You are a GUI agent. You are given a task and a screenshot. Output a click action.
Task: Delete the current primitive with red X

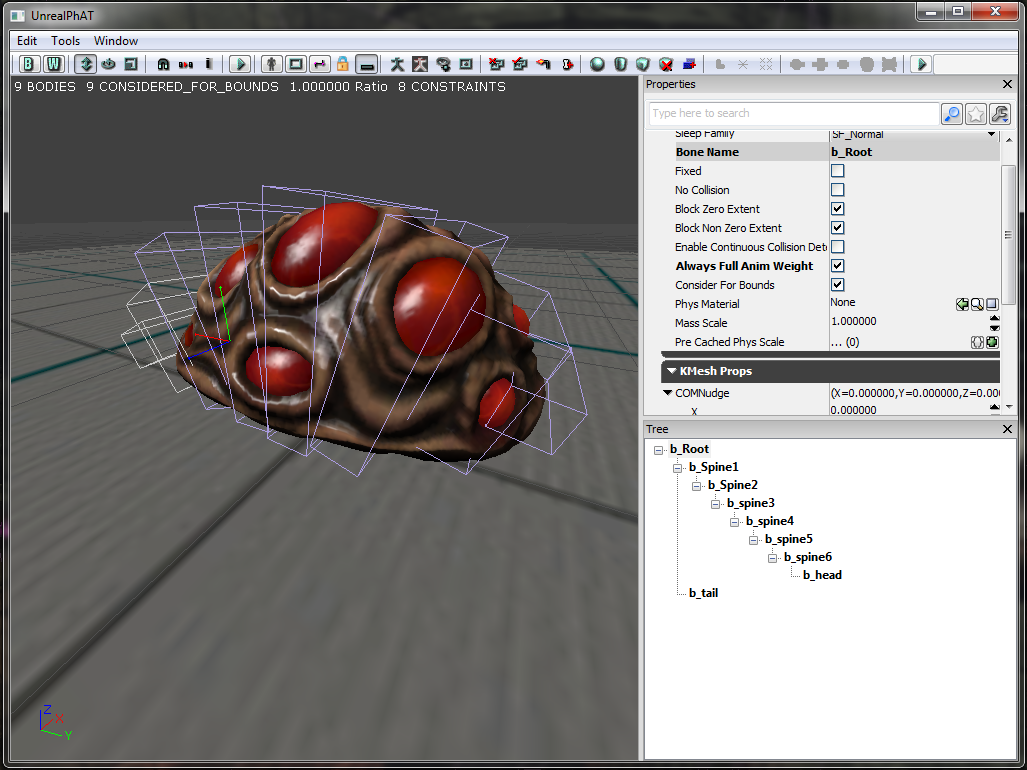tap(666, 64)
